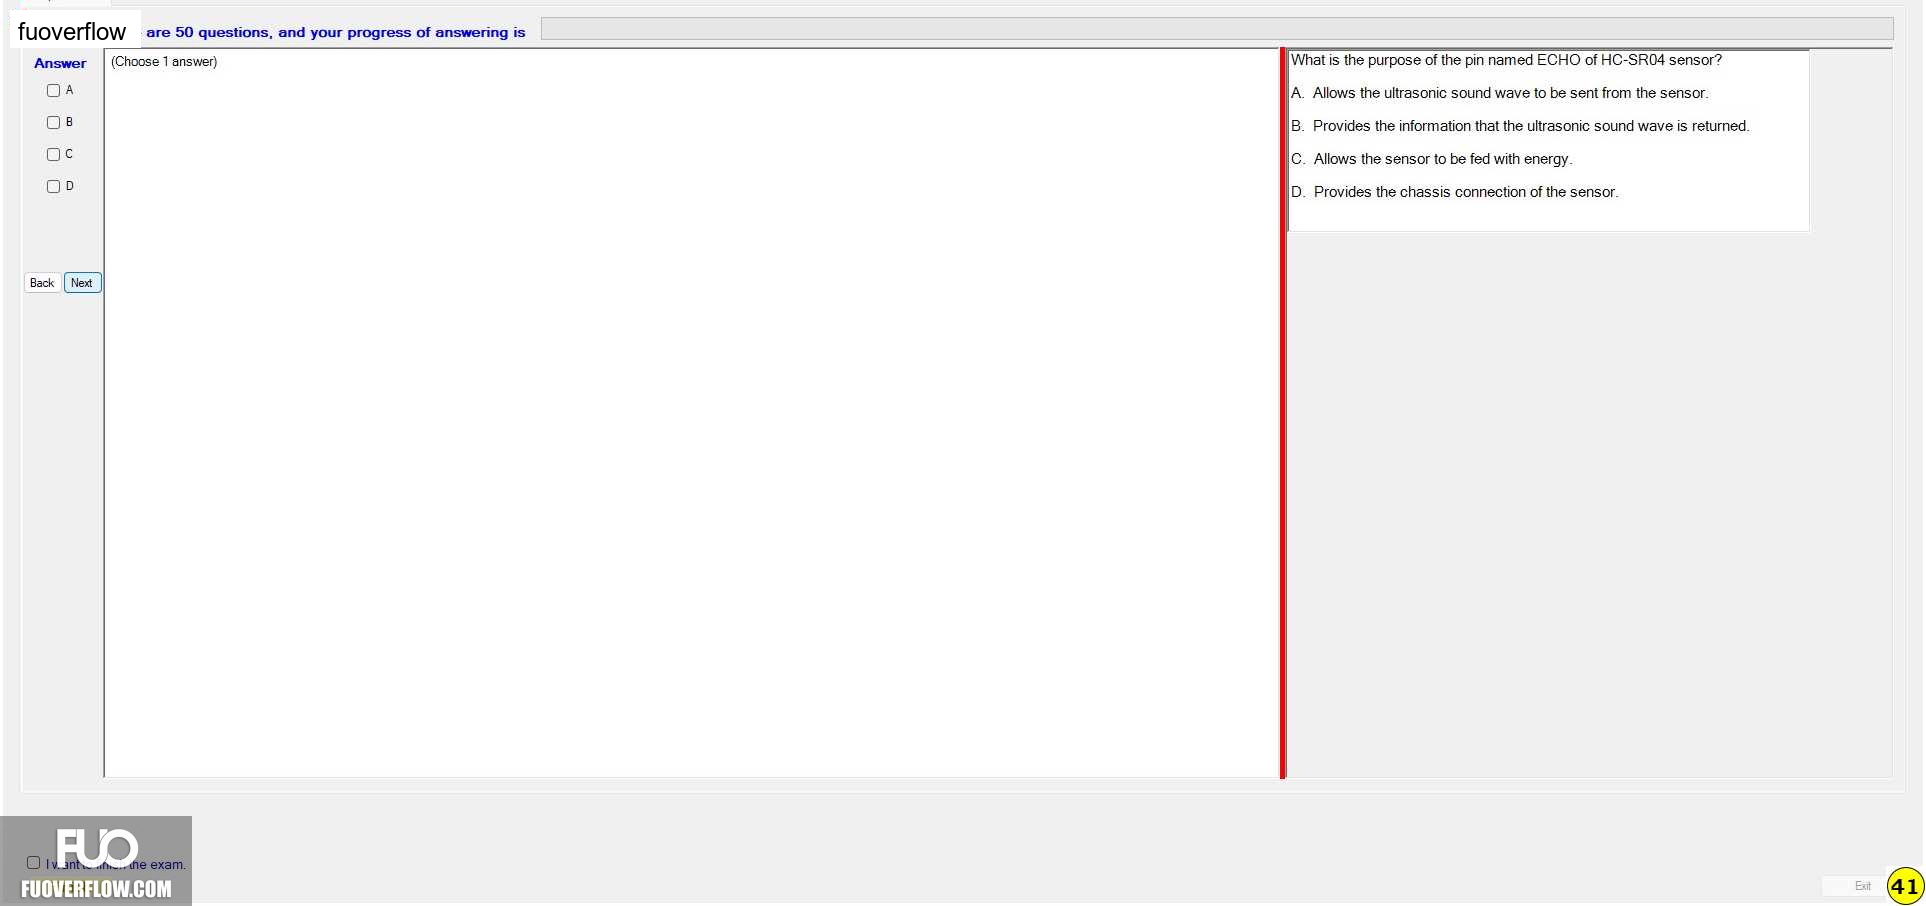Click the Exit button

pos(1862,886)
